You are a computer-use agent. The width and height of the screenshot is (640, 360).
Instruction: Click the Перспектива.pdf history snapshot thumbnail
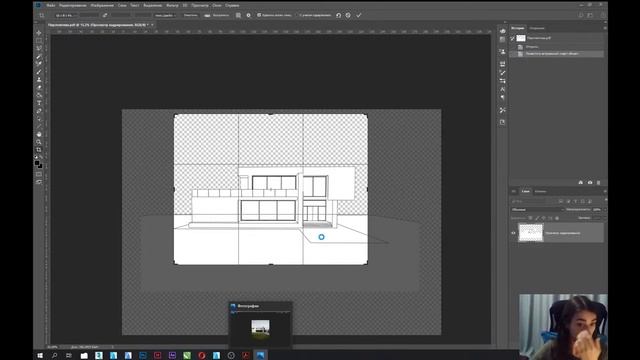pyautogui.click(x=521, y=38)
